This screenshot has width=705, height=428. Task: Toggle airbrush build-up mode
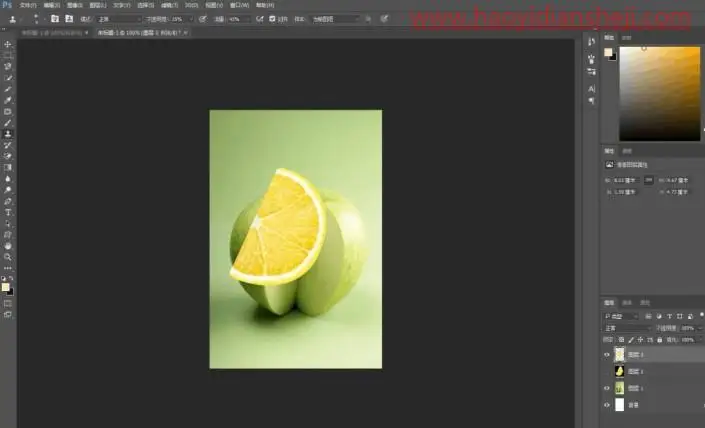[x=259, y=19]
